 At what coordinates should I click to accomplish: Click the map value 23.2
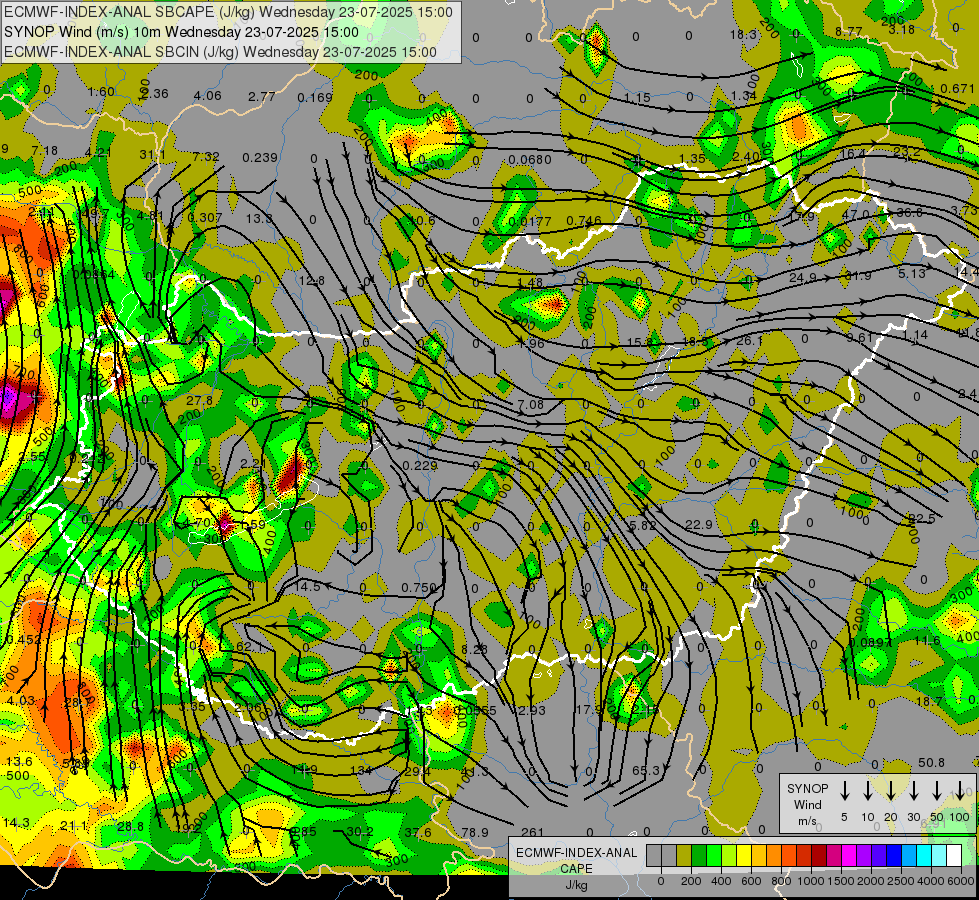click(x=907, y=151)
